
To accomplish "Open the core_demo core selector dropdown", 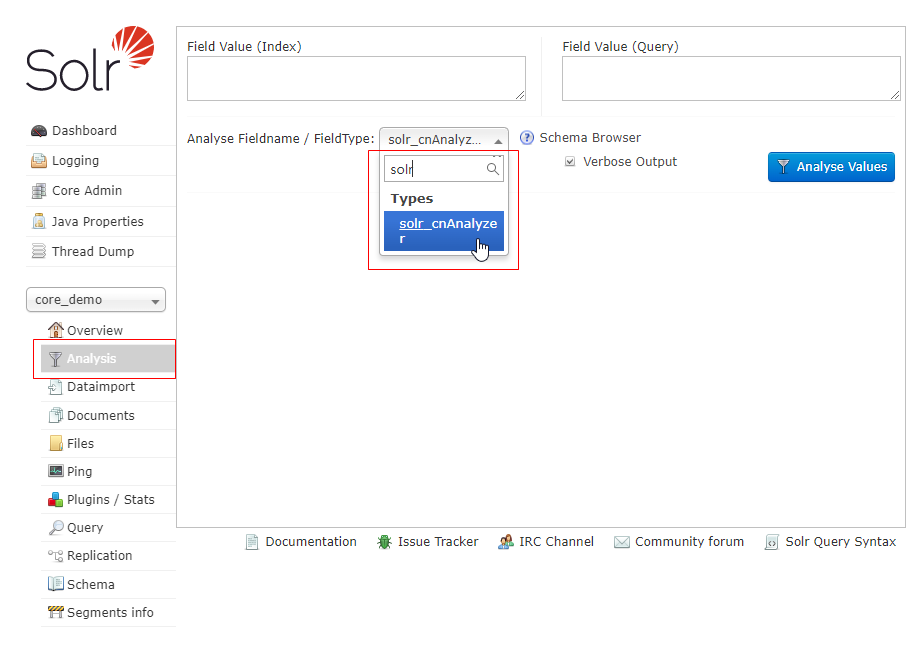I will pyautogui.click(x=96, y=300).
